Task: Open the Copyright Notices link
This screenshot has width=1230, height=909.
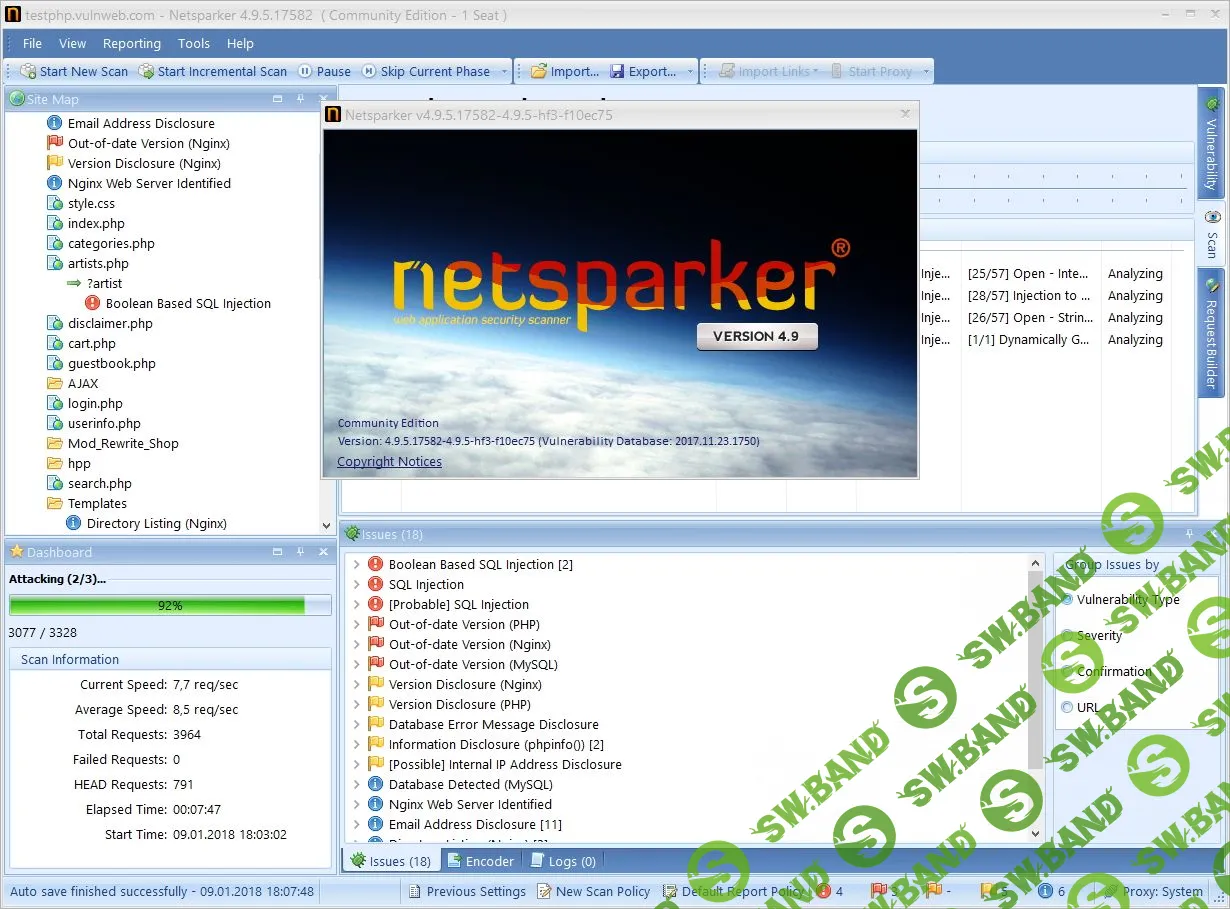Action: click(x=388, y=461)
